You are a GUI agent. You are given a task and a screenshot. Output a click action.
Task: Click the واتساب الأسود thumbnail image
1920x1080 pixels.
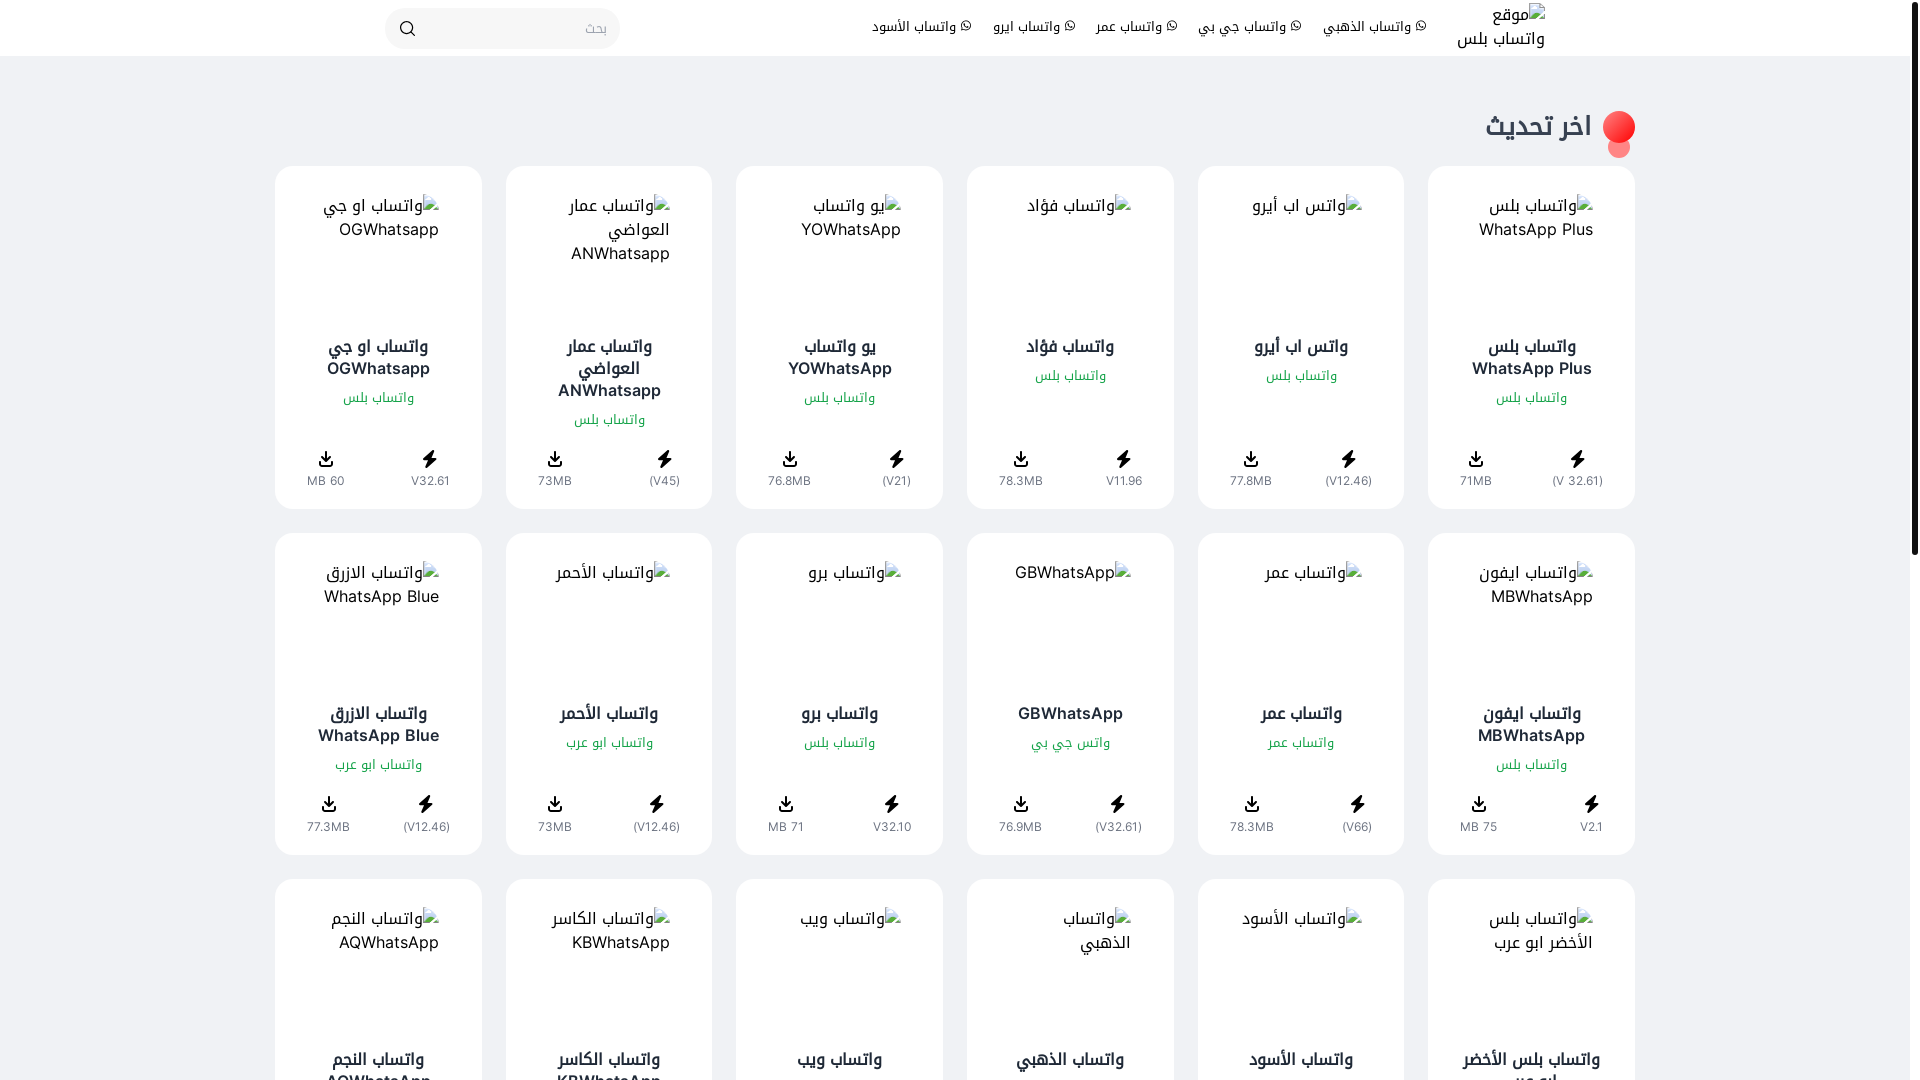click(1301, 969)
